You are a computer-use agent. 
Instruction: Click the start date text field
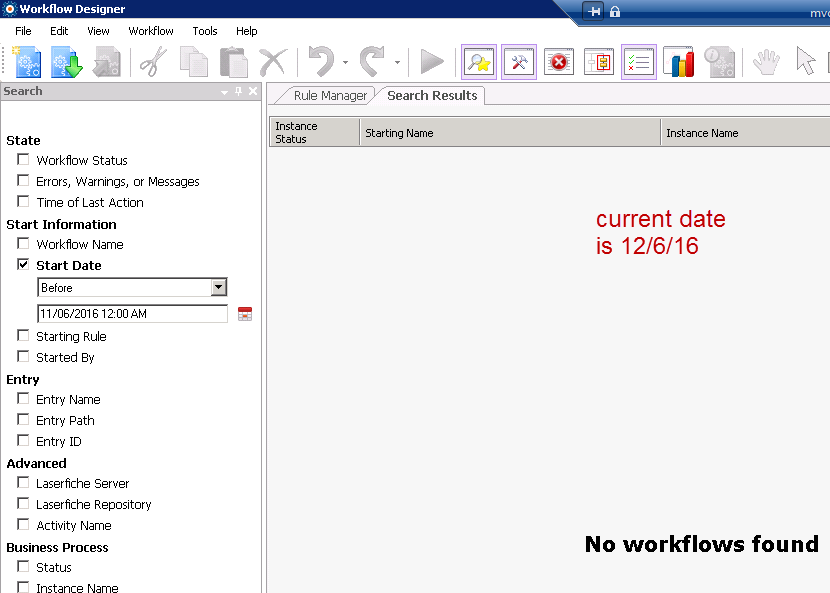(132, 314)
